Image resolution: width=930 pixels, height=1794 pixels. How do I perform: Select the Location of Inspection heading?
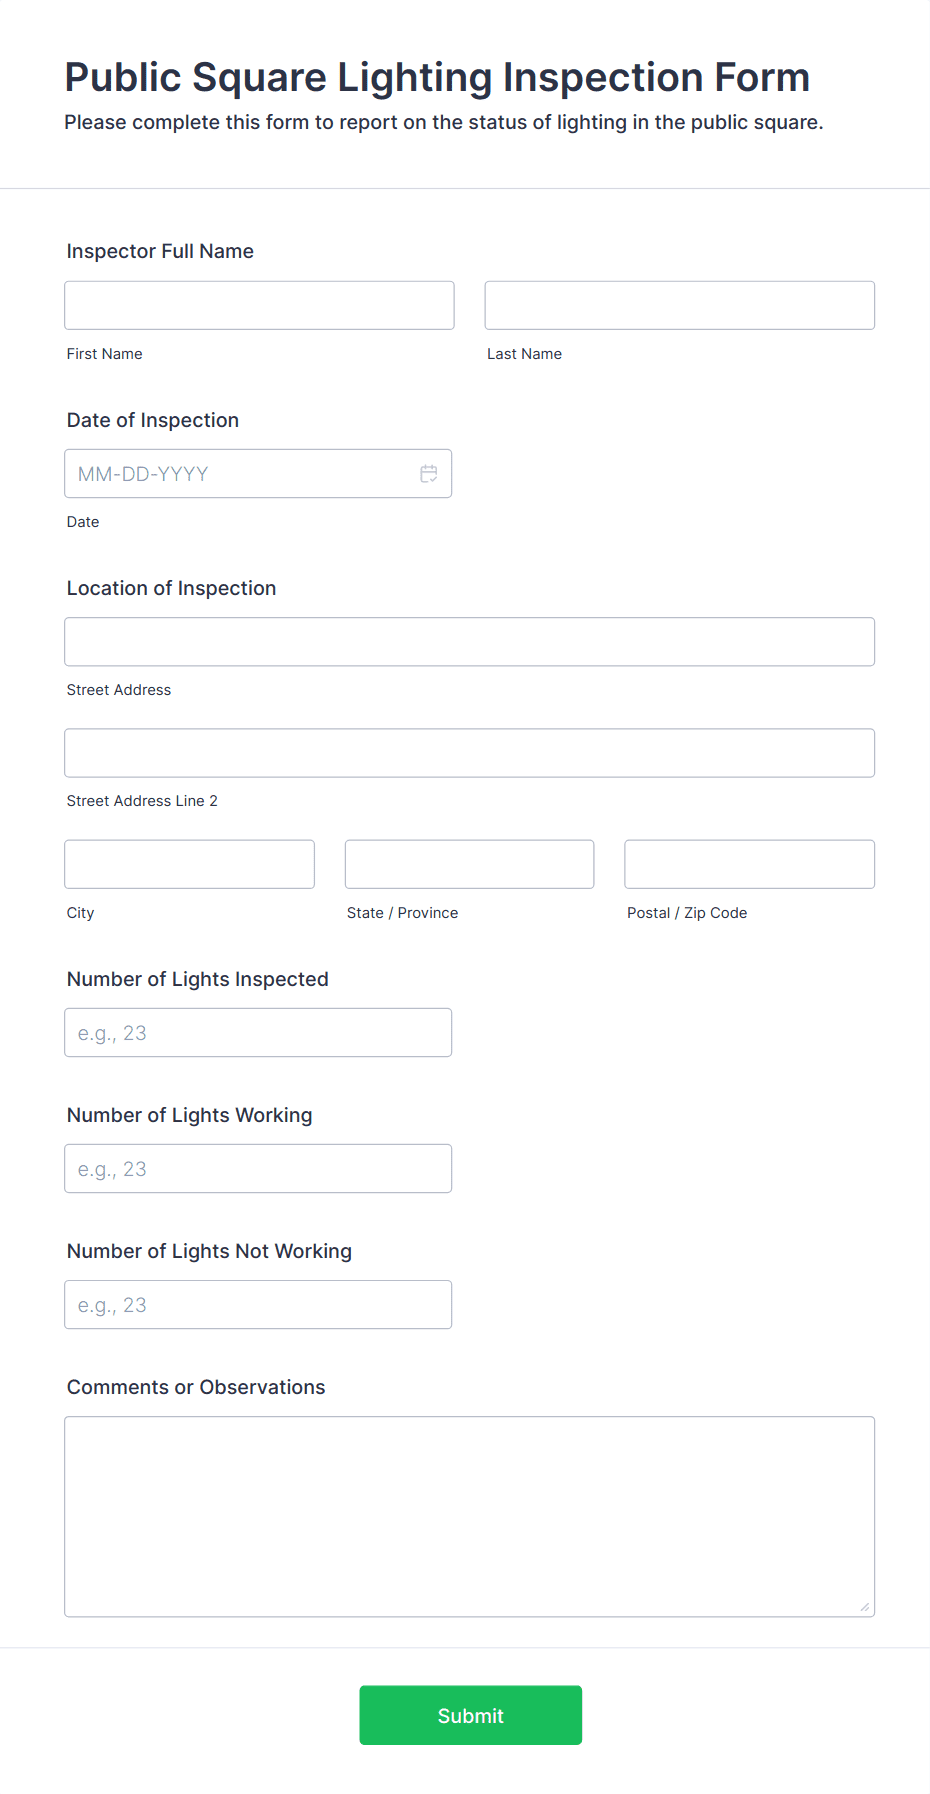pyautogui.click(x=171, y=588)
